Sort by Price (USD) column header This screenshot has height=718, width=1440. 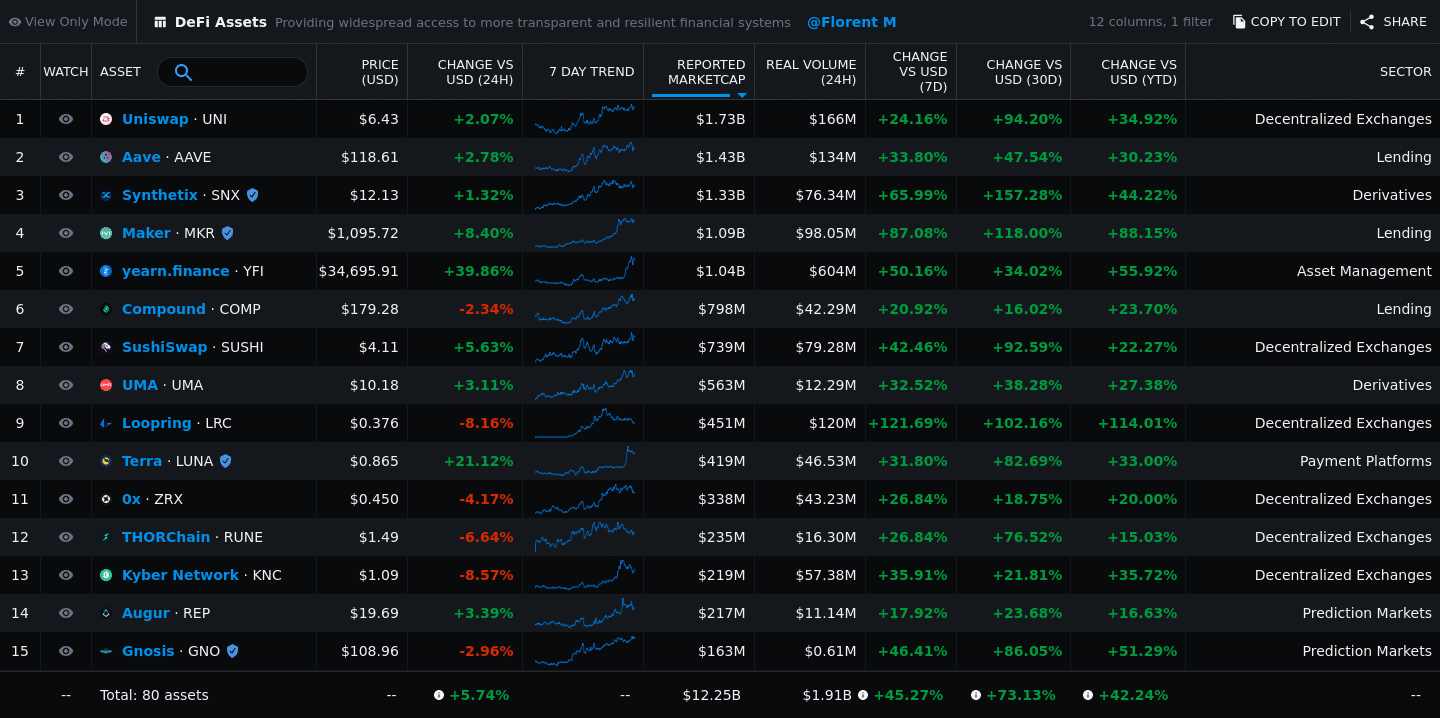click(x=379, y=72)
